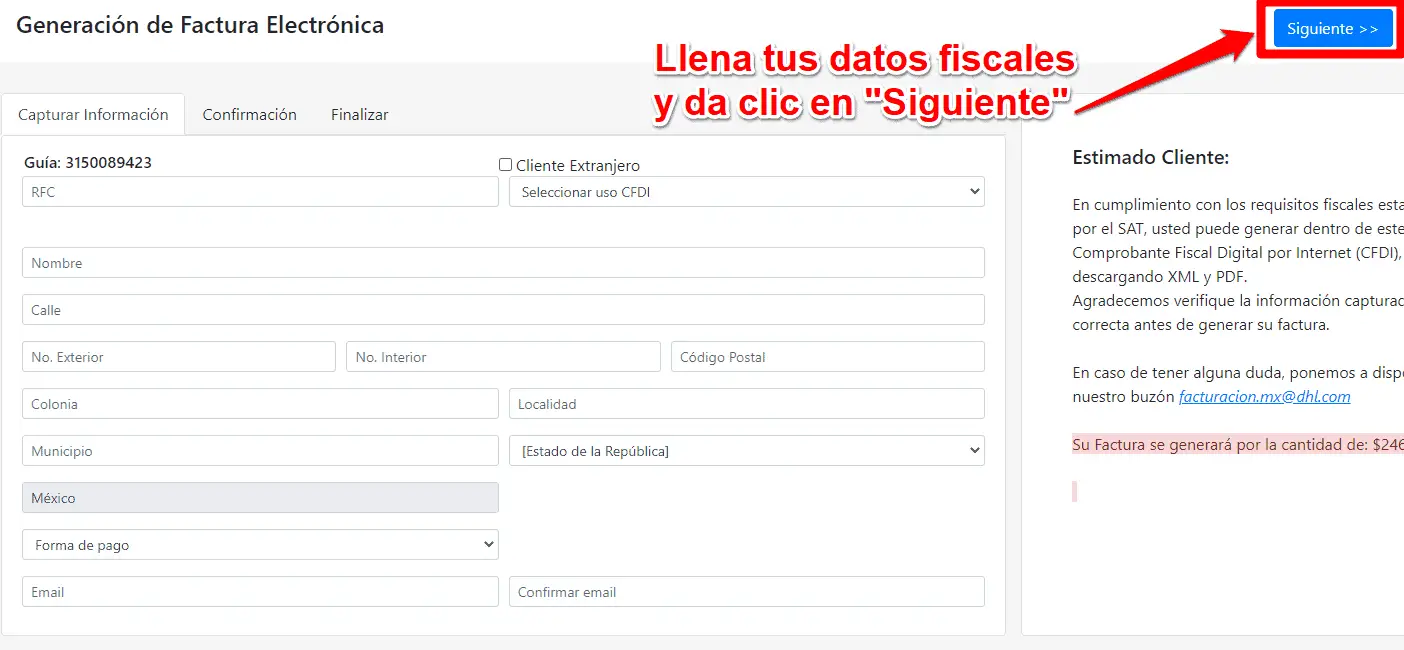Open the facturacion.mx@dhl.com email link

click(1265, 397)
